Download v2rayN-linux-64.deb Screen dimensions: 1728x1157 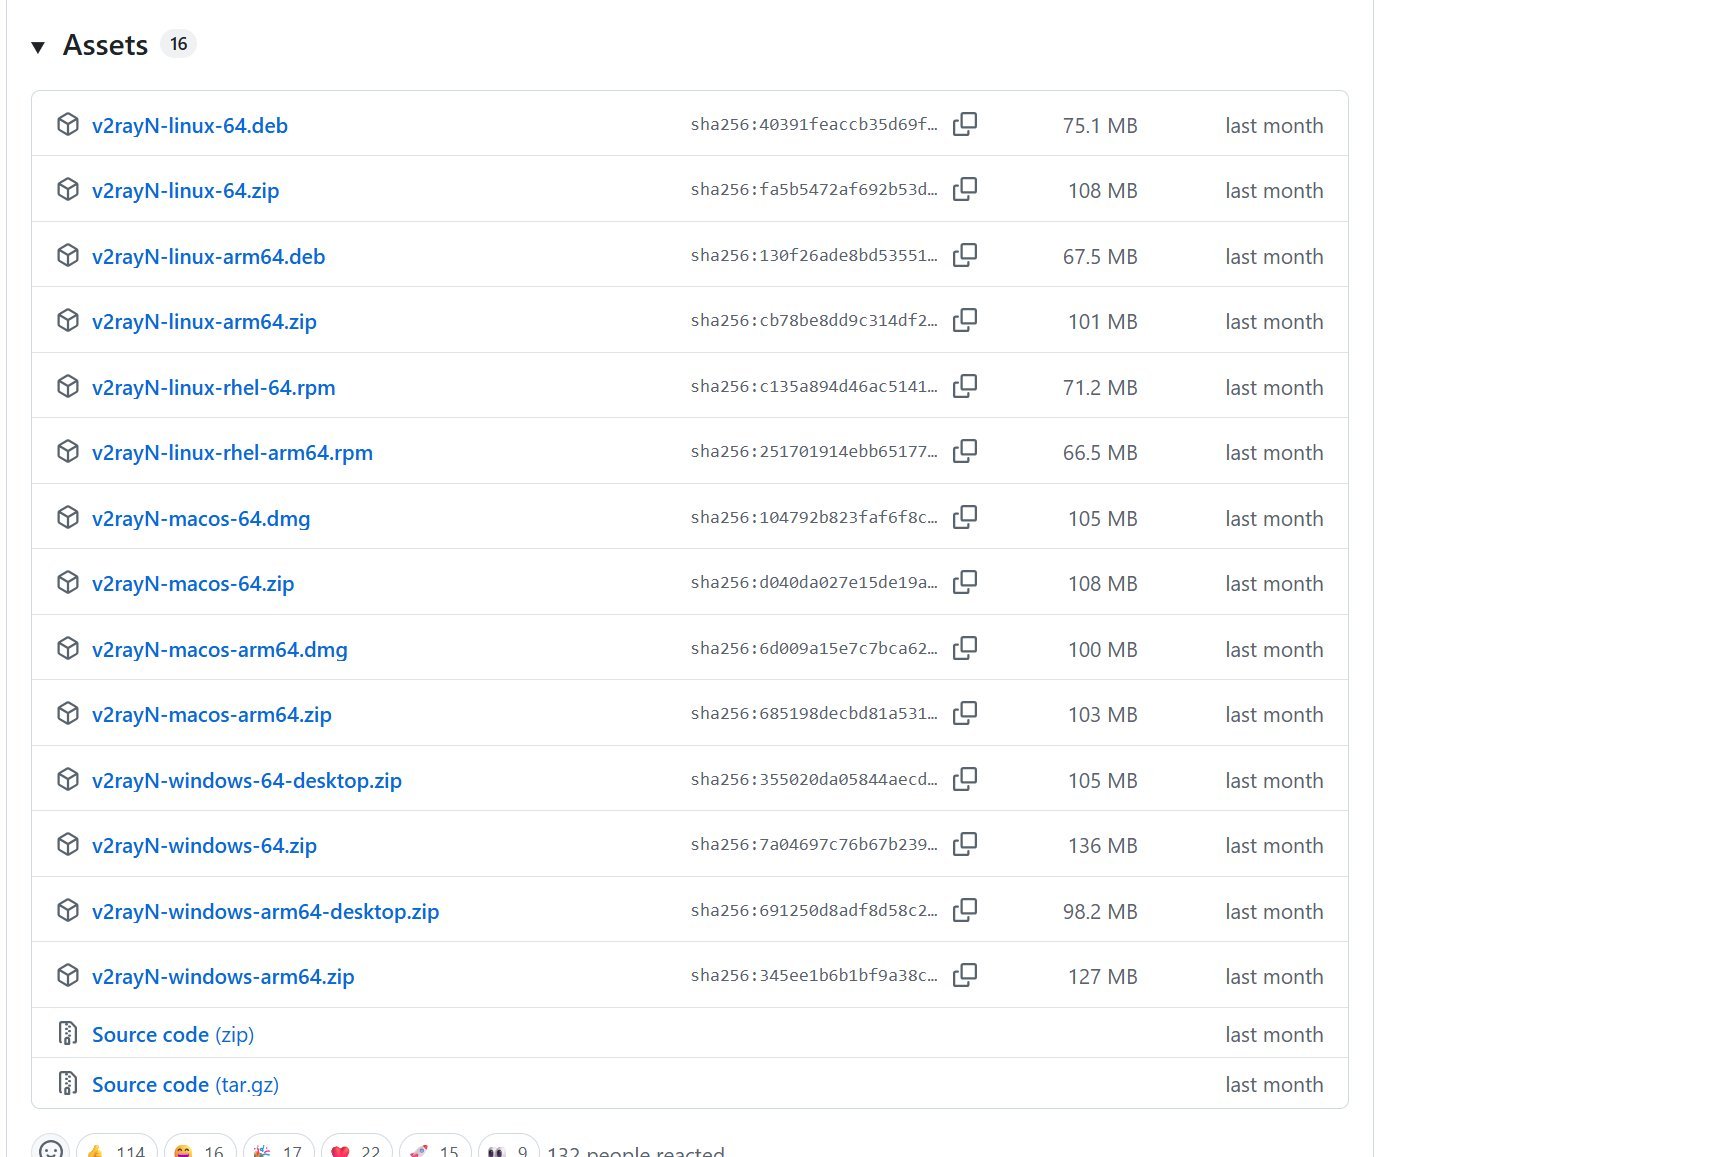point(190,126)
